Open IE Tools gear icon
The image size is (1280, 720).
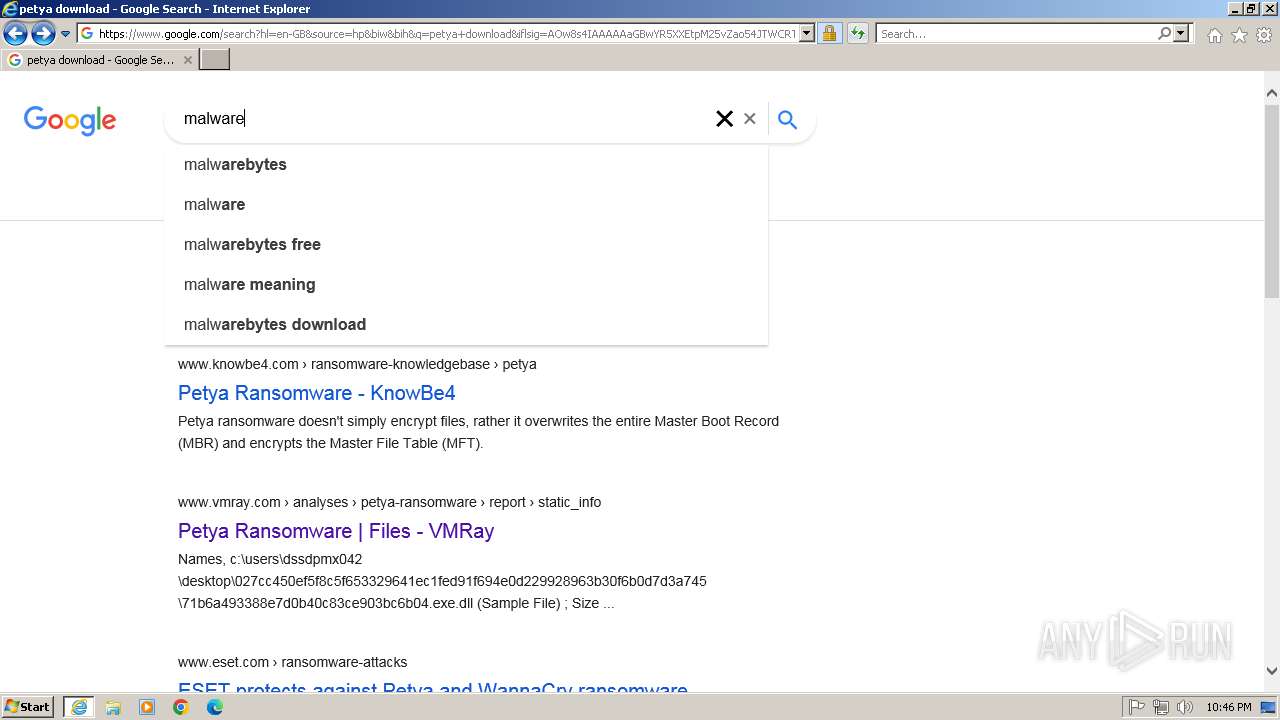pos(1264,35)
